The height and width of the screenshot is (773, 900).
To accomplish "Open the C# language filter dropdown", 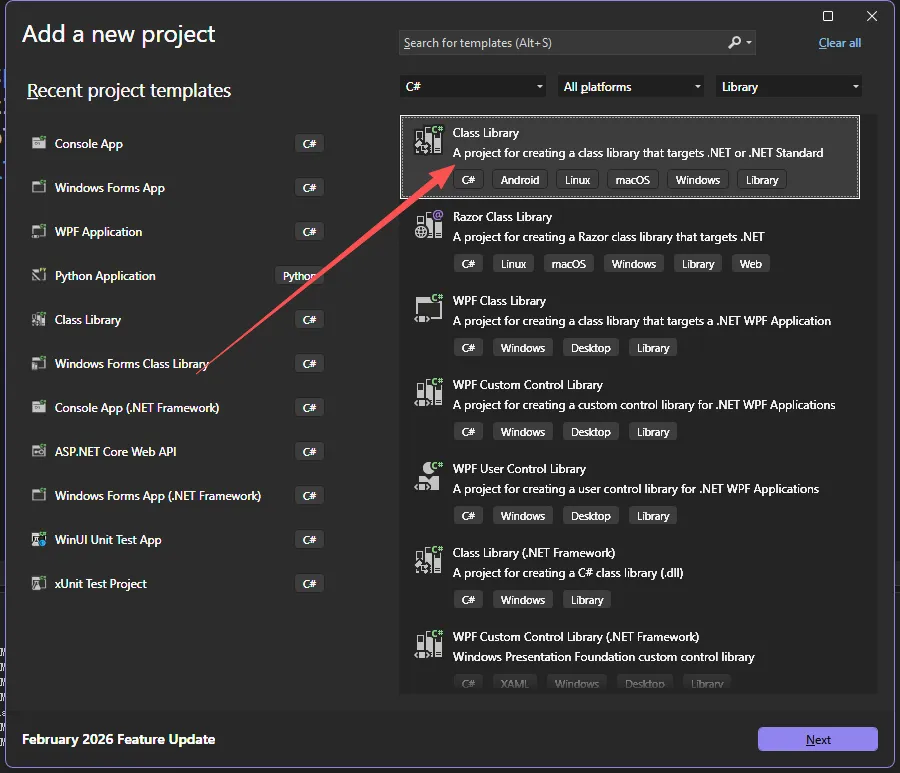I will [x=473, y=87].
